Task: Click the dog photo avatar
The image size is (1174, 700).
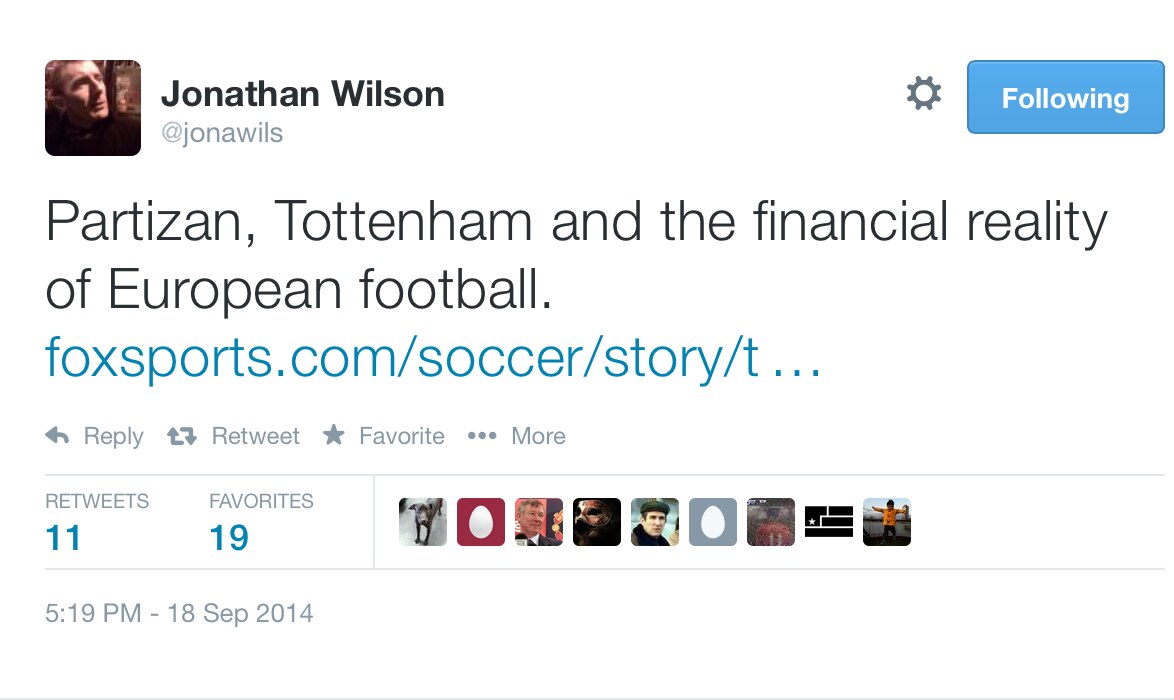Action: [423, 522]
